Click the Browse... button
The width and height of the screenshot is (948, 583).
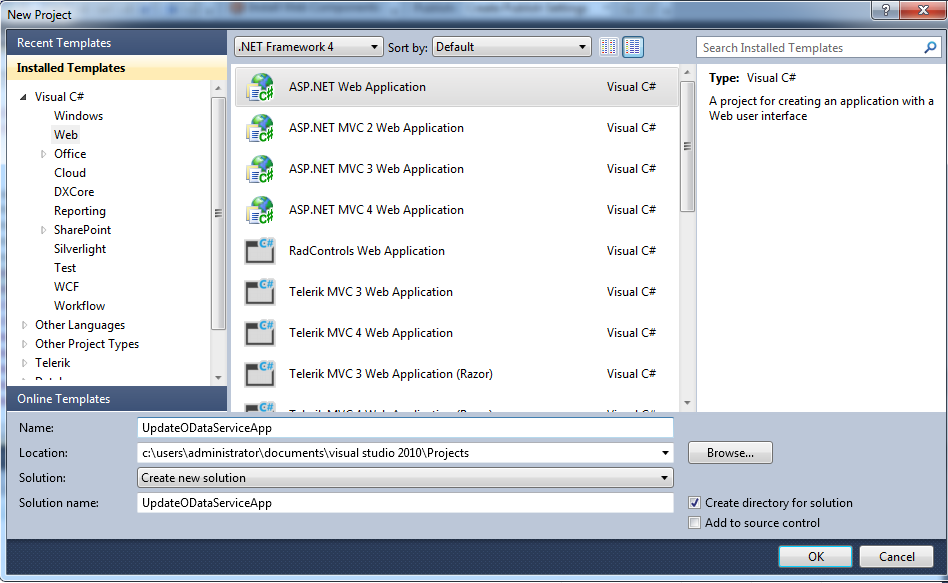[730, 453]
